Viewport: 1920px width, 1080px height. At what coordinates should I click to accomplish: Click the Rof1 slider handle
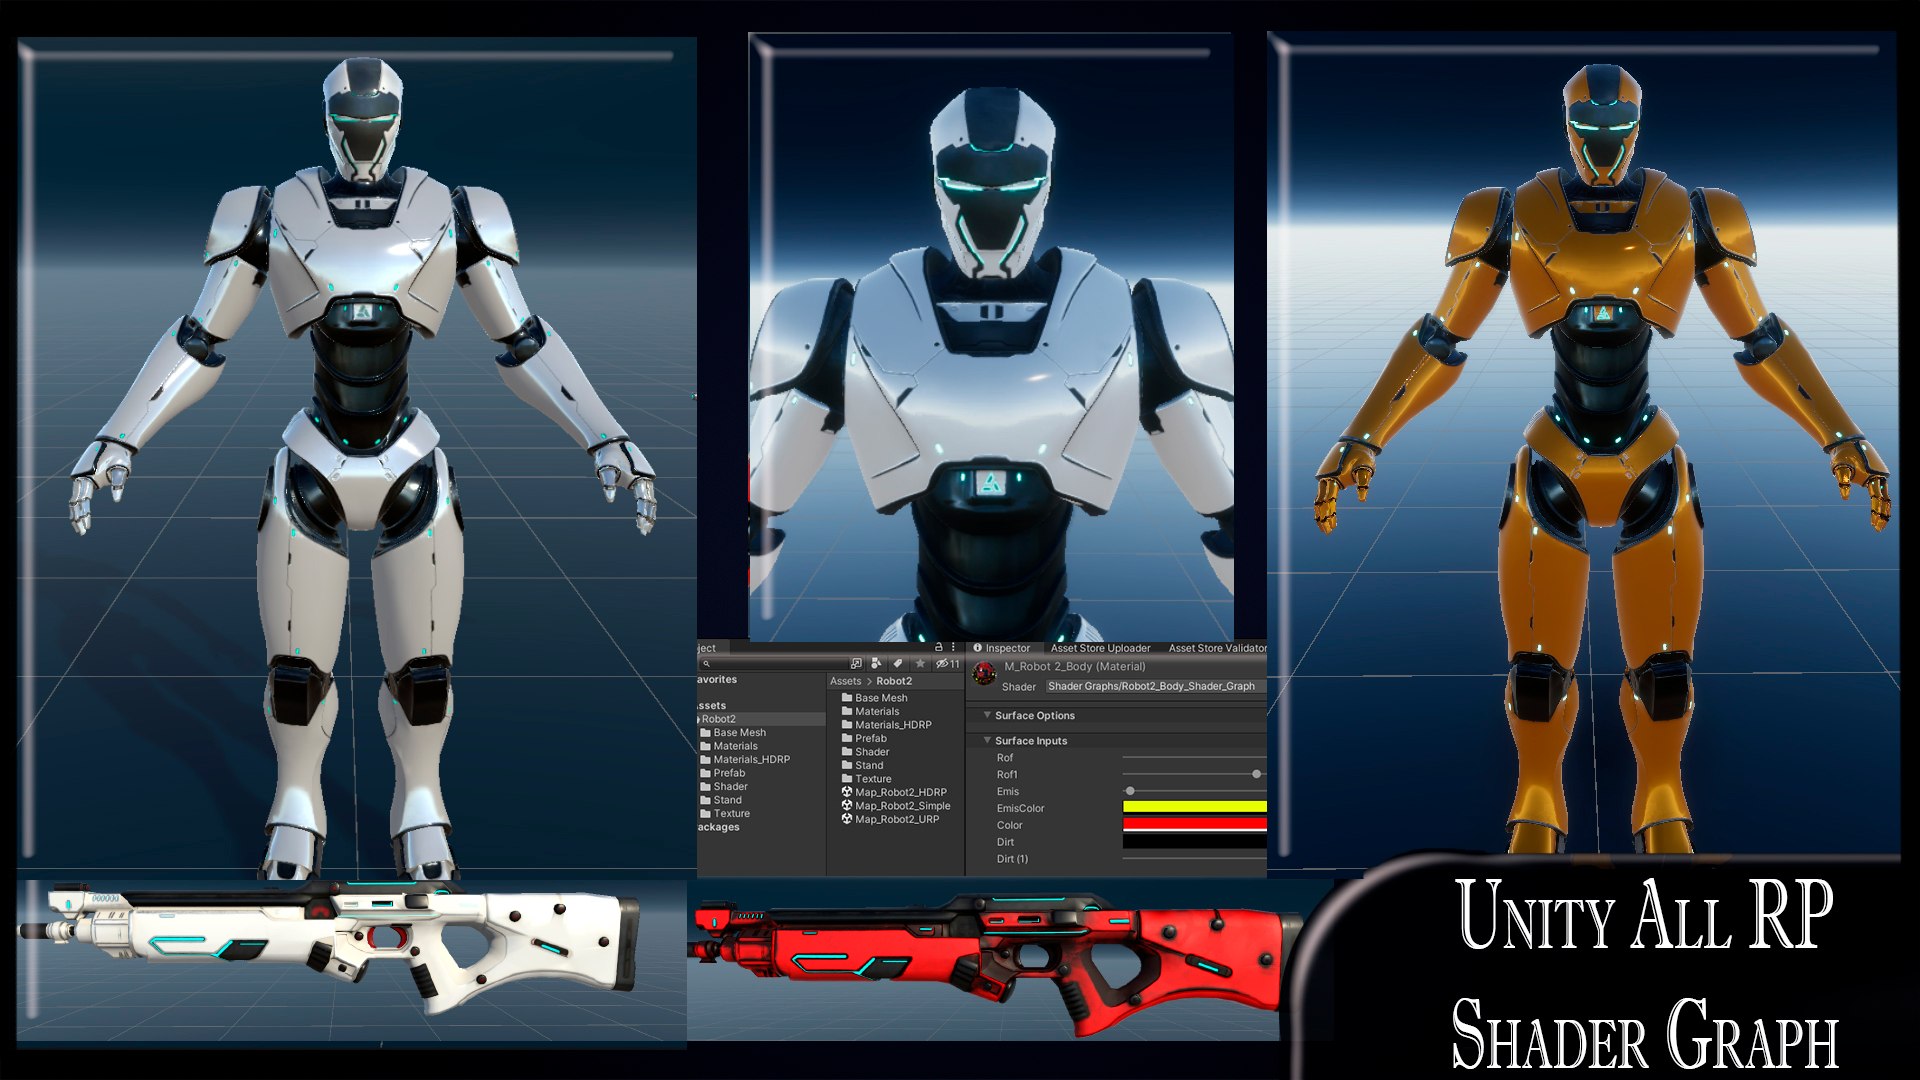[x=1256, y=774]
